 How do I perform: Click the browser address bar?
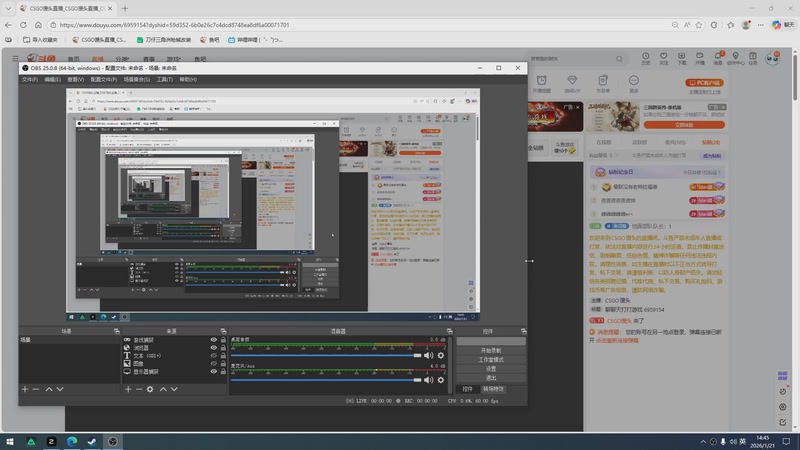point(357,25)
